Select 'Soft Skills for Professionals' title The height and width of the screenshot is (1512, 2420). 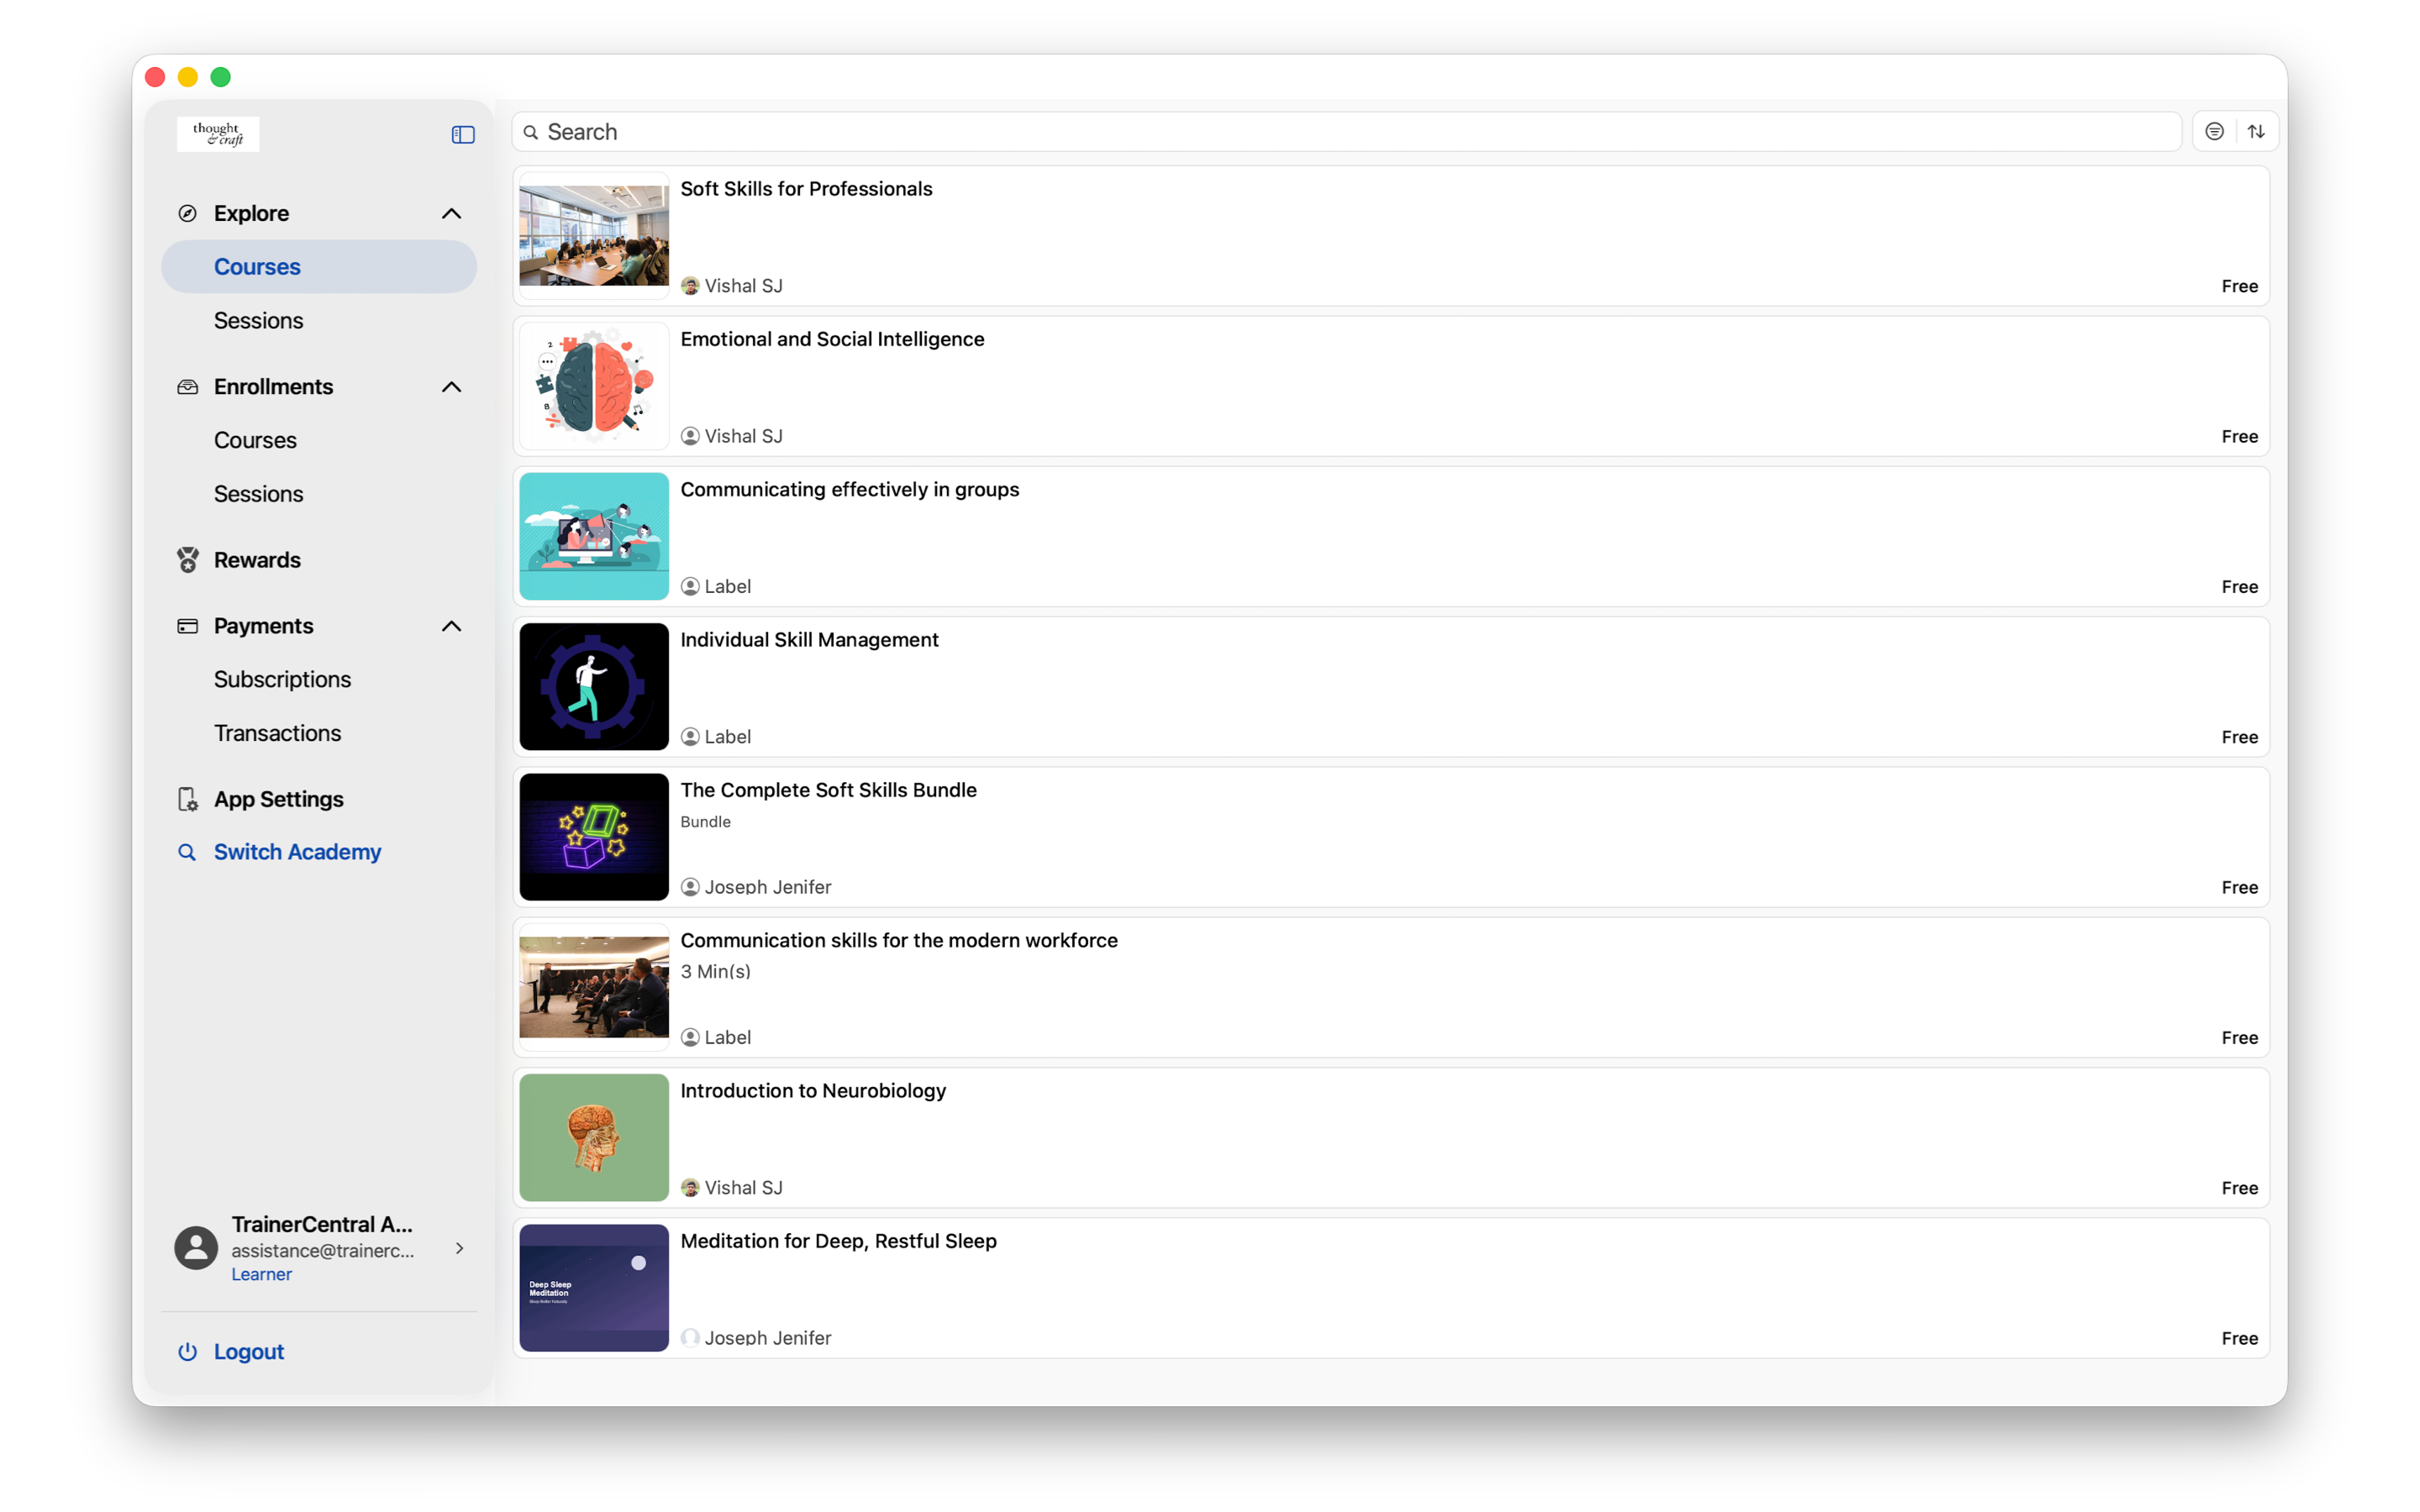pos(806,189)
